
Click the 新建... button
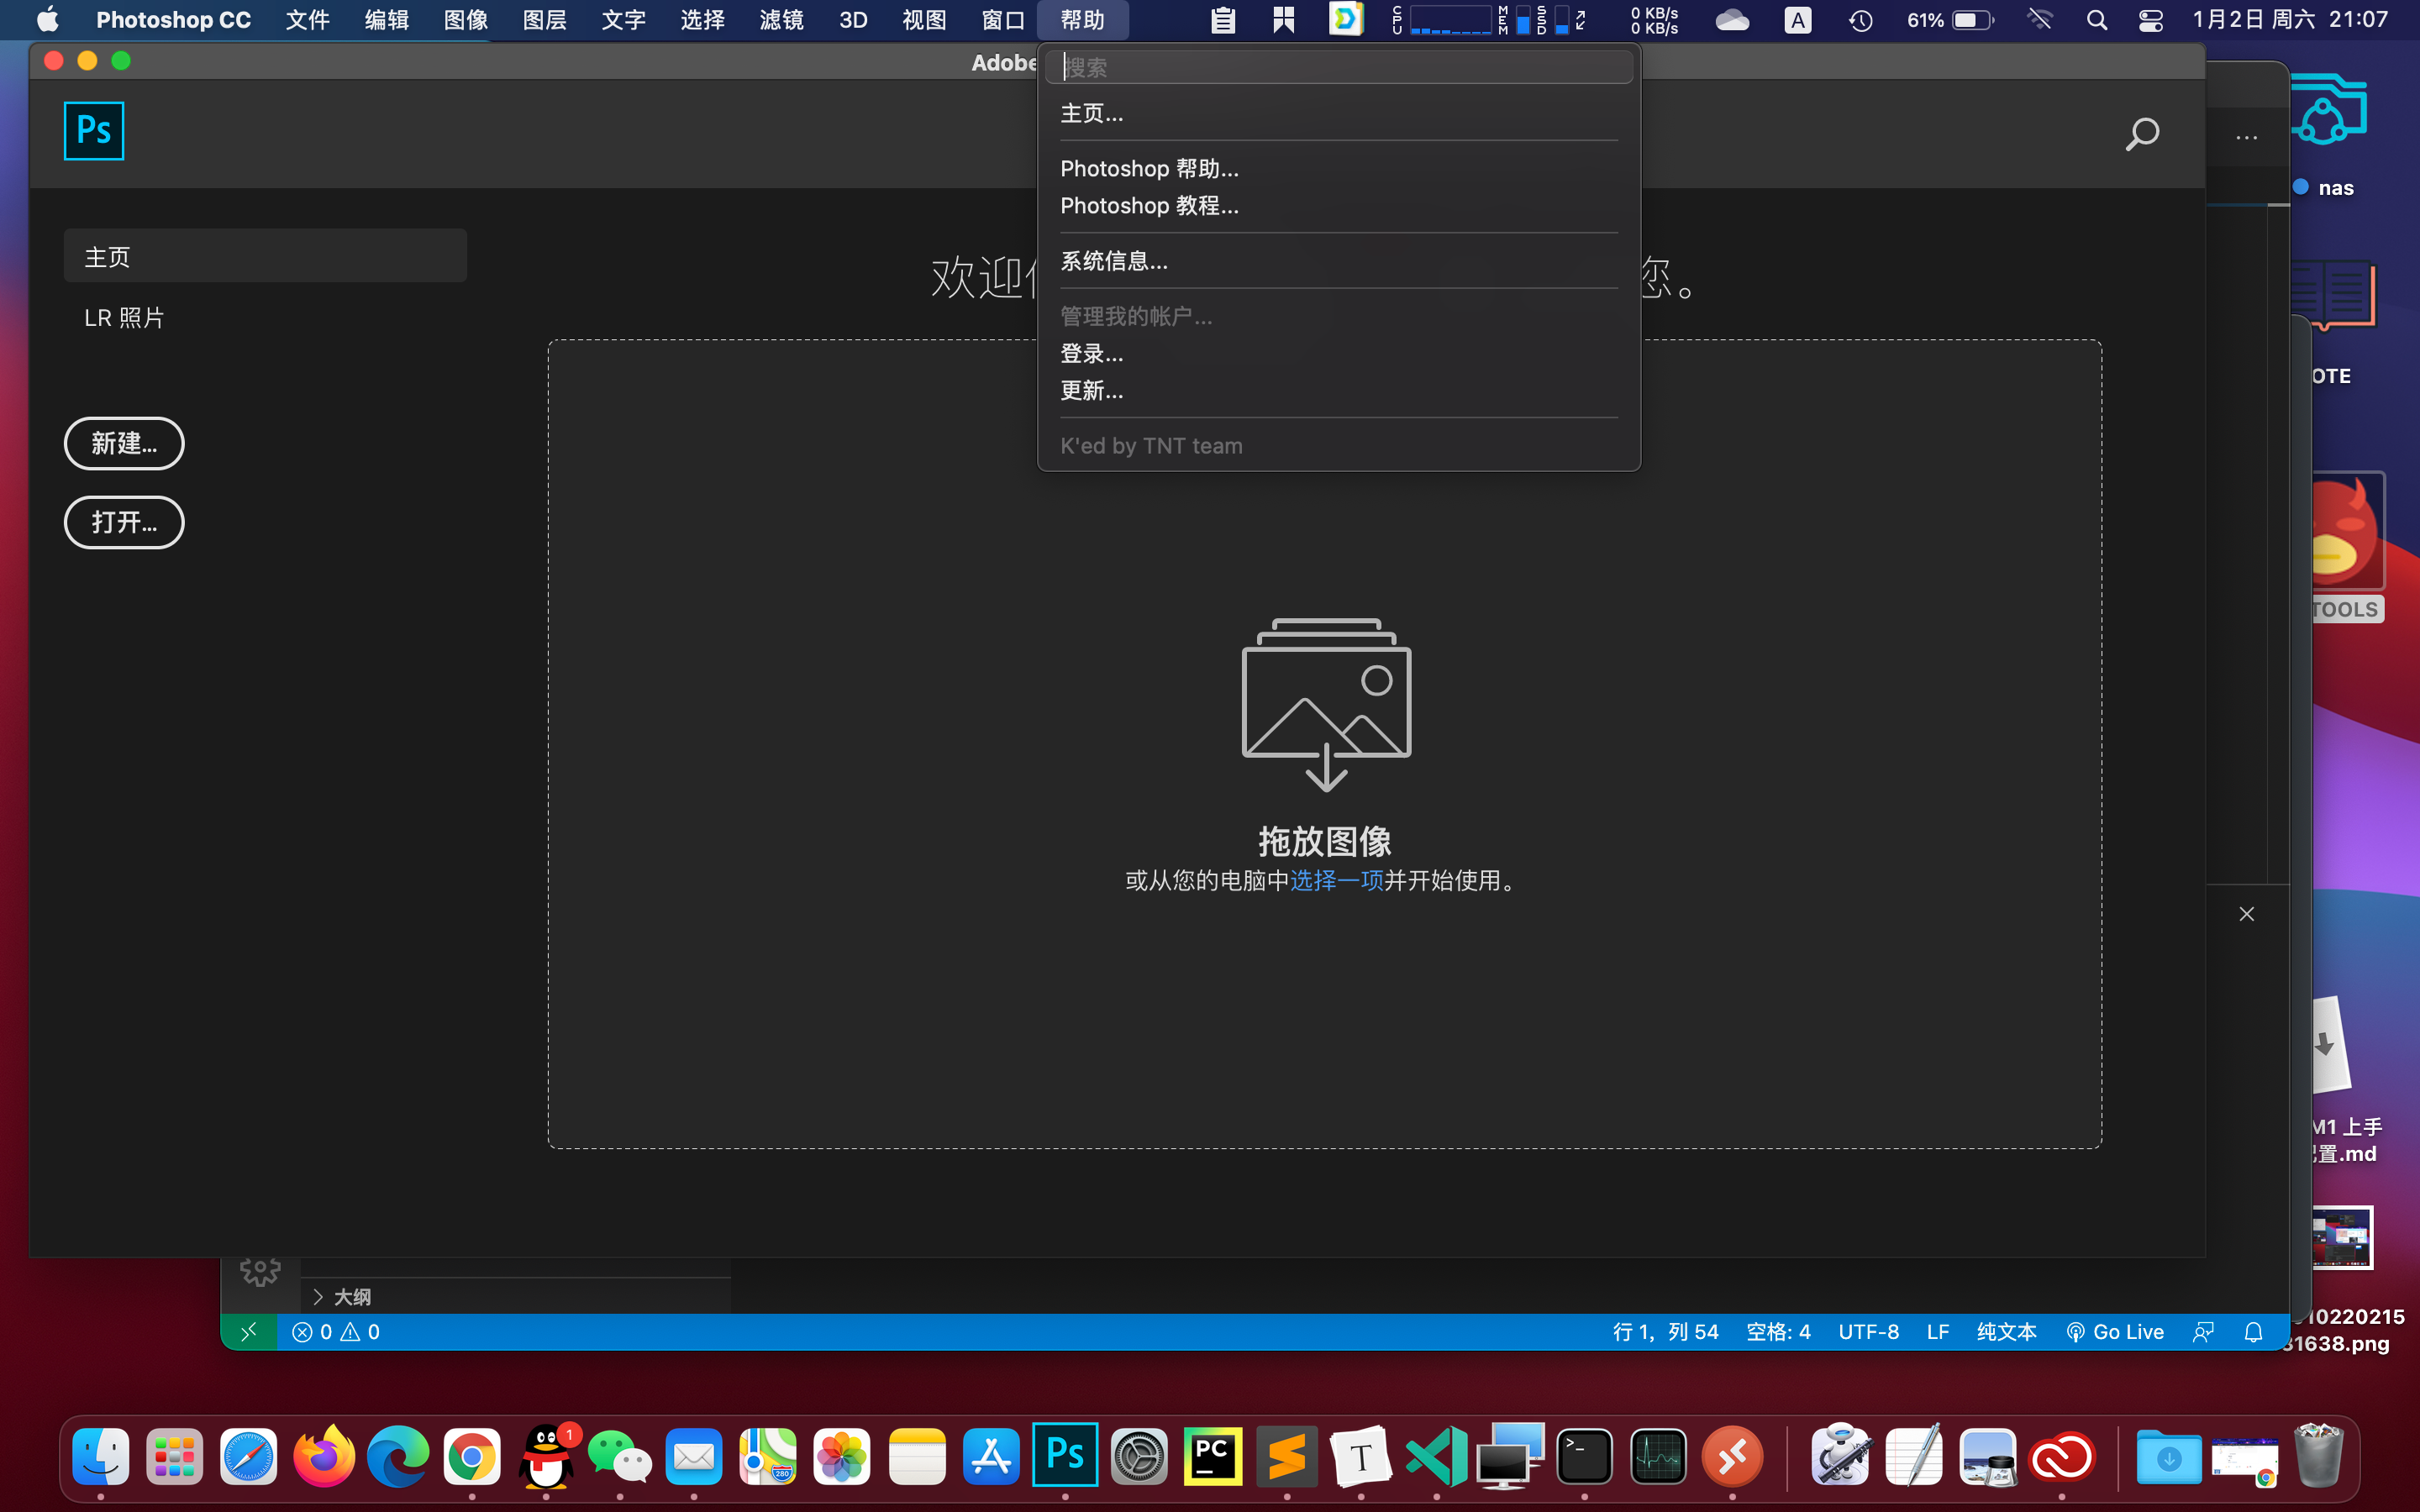tap(124, 443)
